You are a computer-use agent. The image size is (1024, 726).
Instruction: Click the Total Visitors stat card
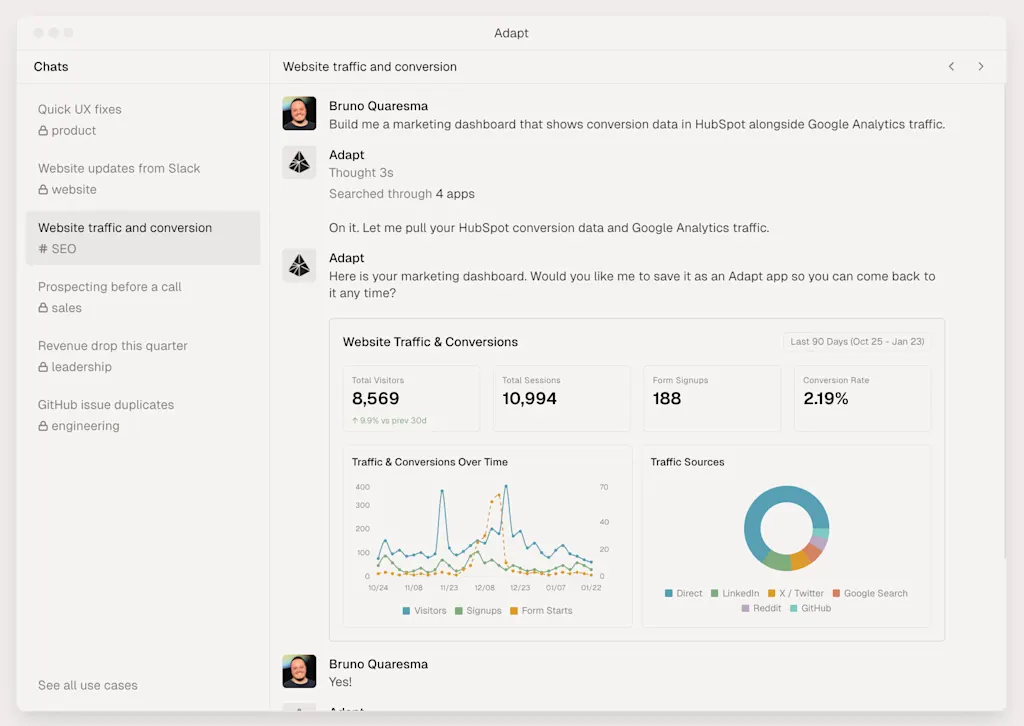[411, 398]
